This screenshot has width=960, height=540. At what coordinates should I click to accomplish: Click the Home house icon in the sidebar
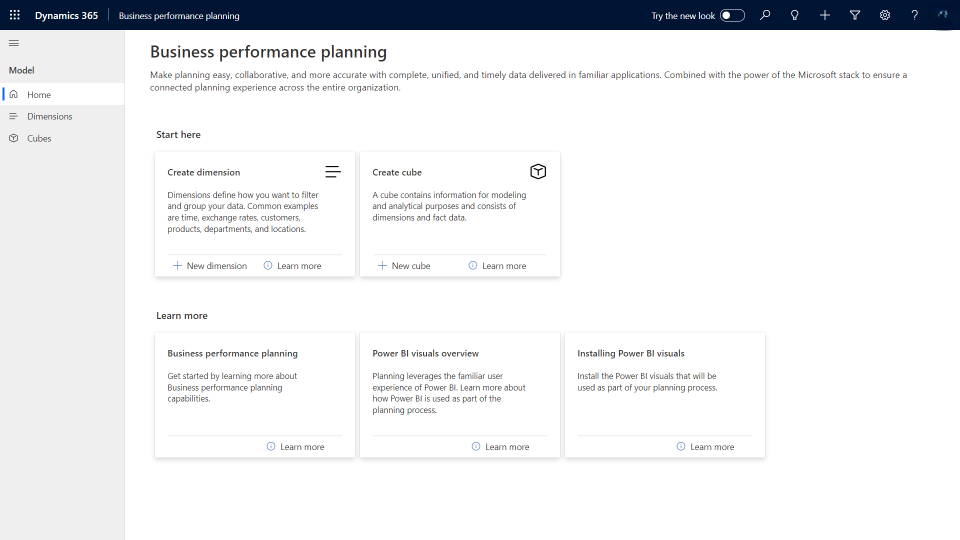click(x=13, y=94)
